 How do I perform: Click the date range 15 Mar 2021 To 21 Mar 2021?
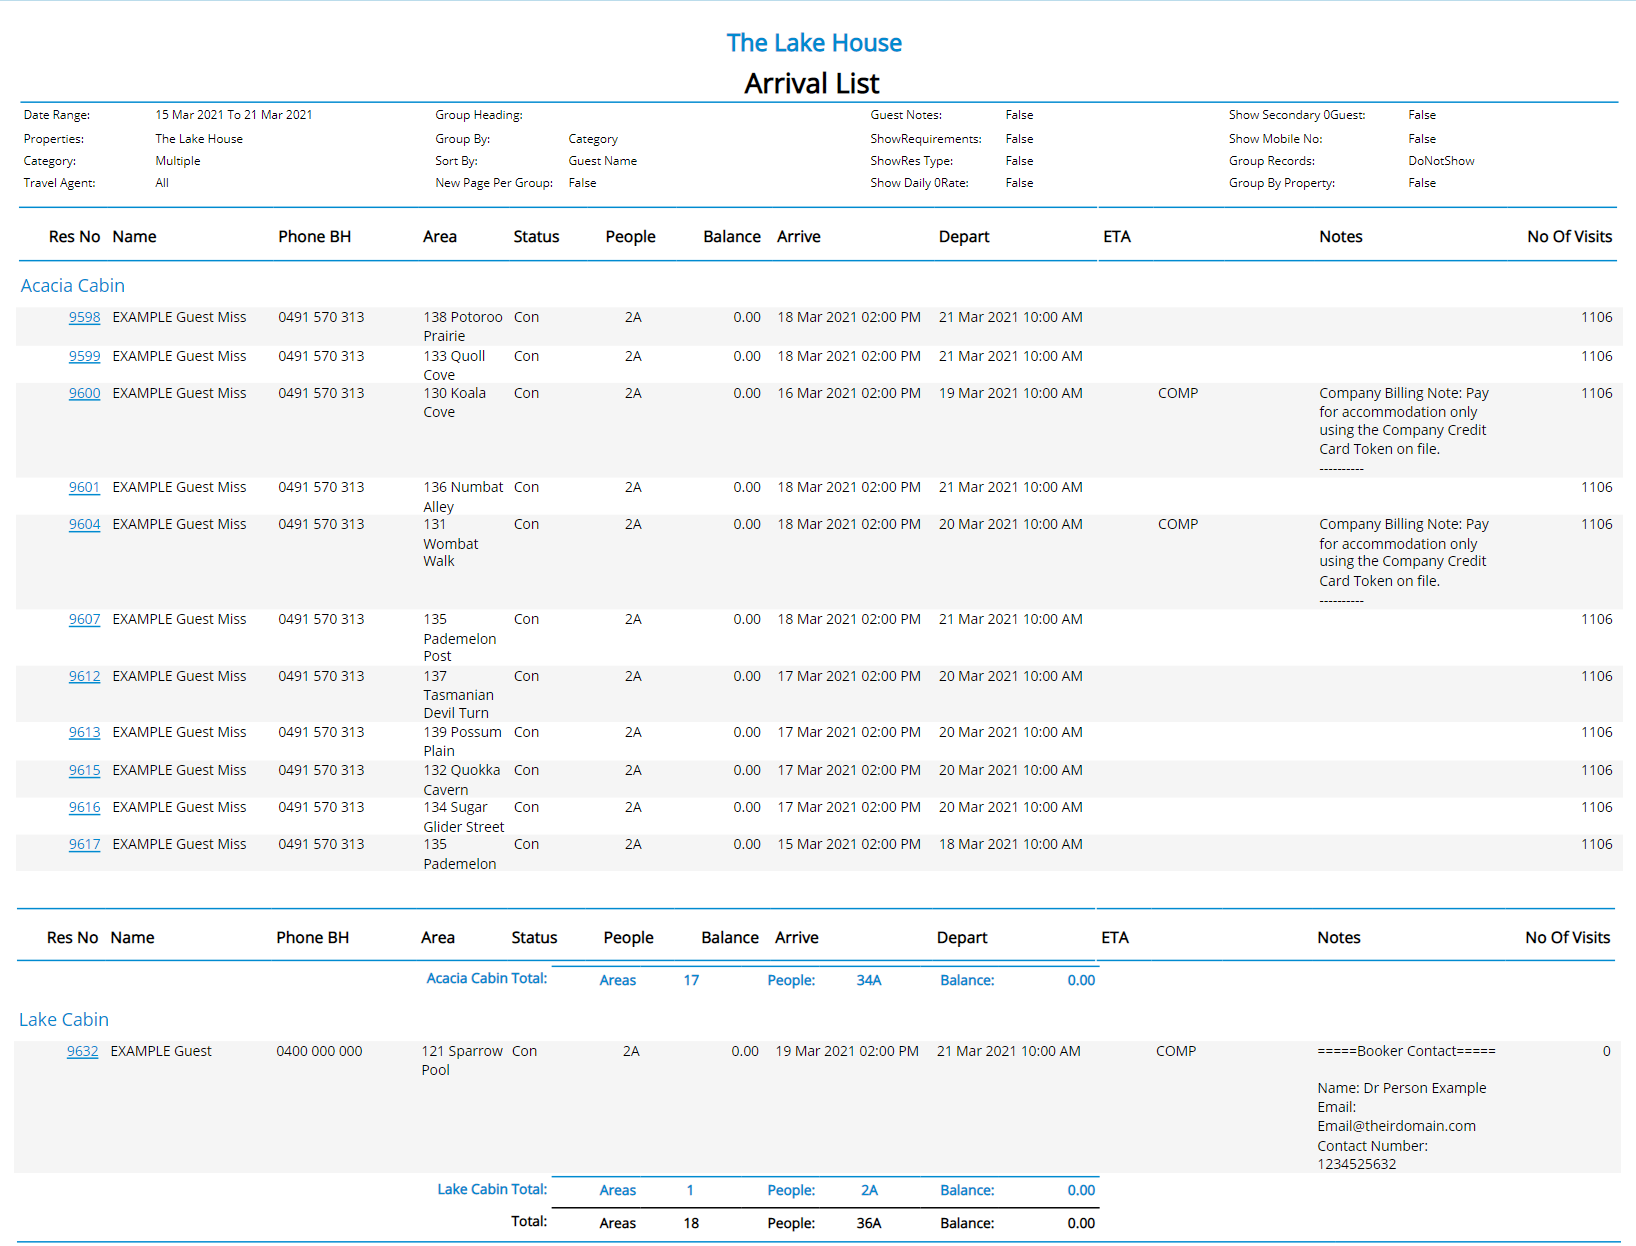(x=234, y=115)
